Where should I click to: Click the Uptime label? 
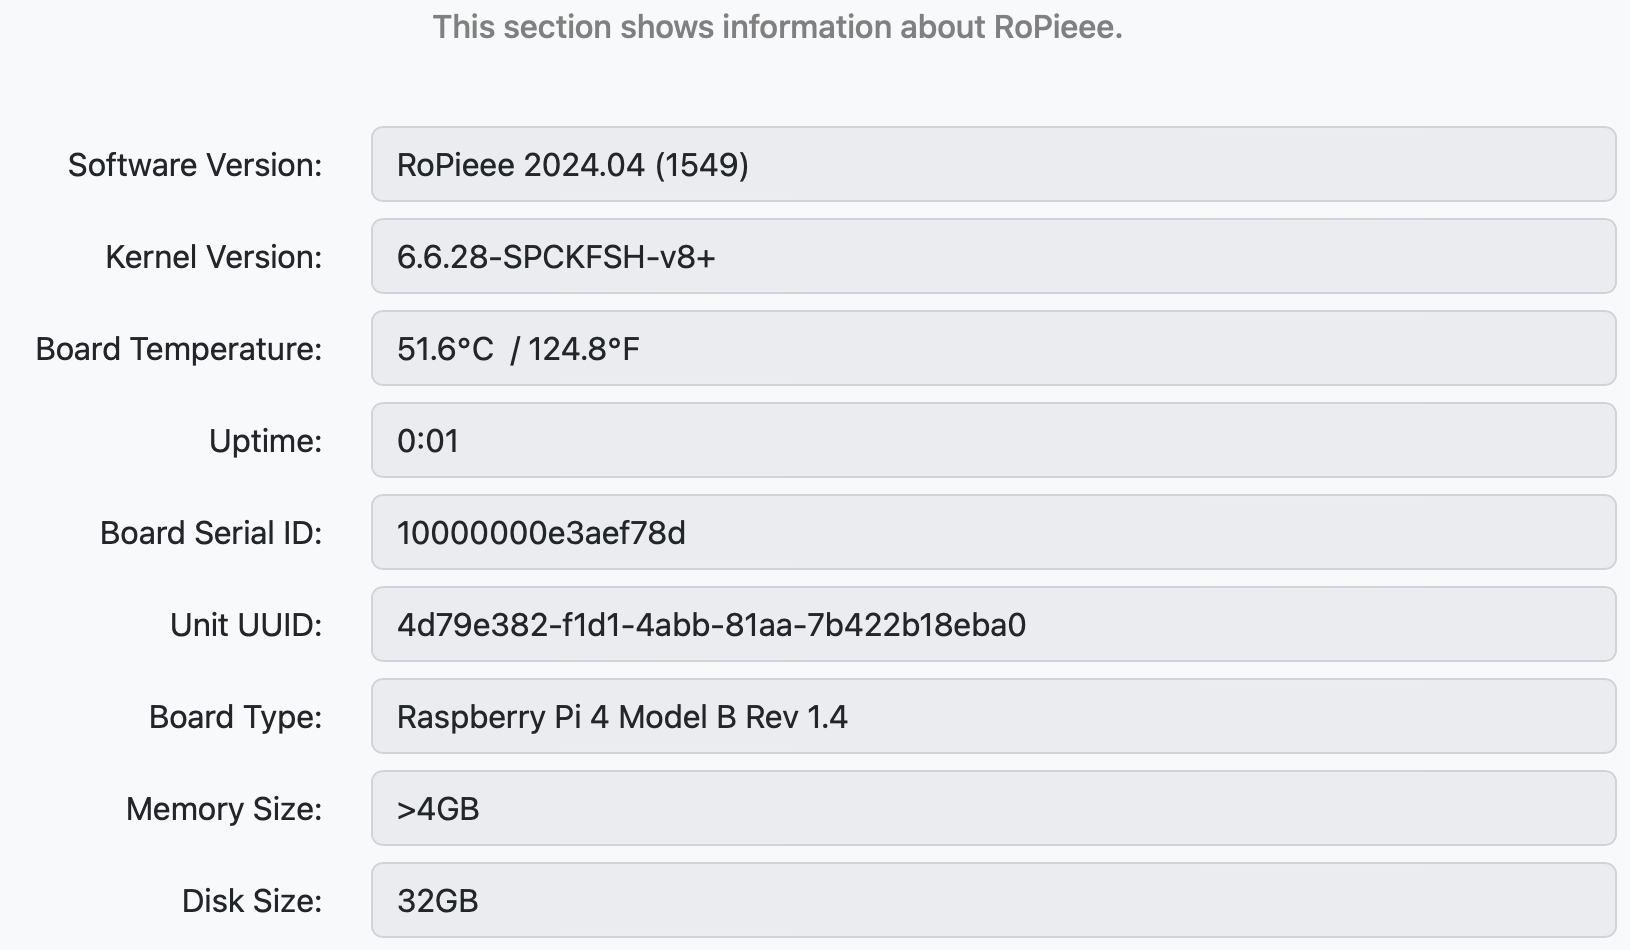click(265, 441)
